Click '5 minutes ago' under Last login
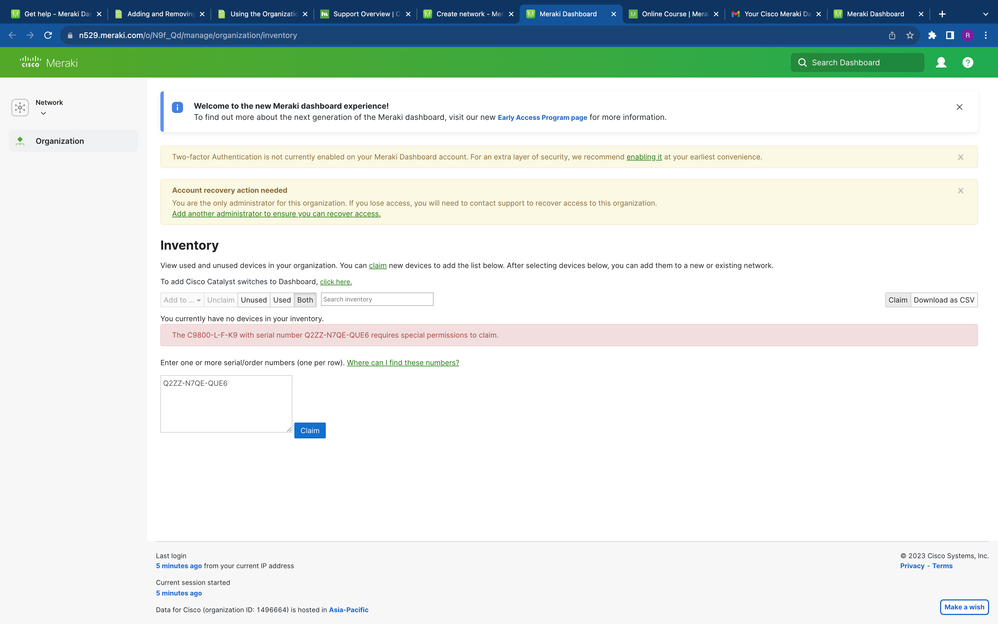Image resolution: width=998 pixels, height=624 pixels. tap(179, 566)
